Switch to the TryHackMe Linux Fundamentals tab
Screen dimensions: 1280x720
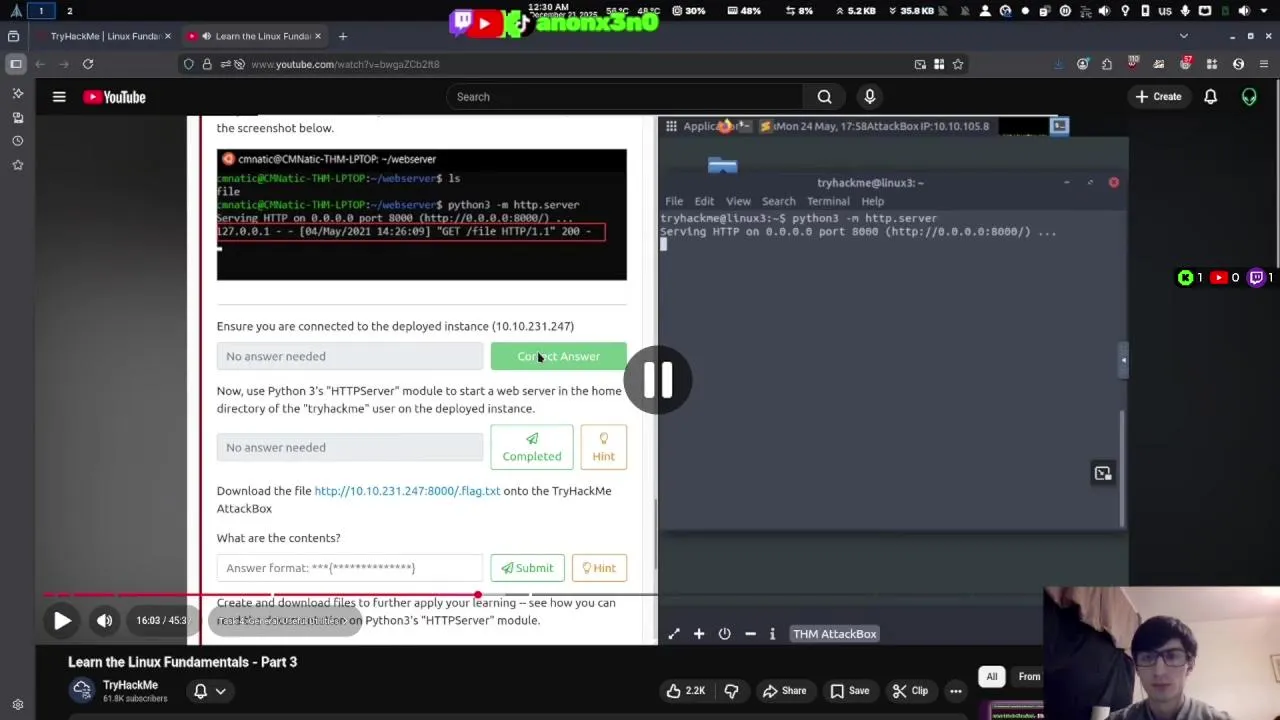point(105,36)
